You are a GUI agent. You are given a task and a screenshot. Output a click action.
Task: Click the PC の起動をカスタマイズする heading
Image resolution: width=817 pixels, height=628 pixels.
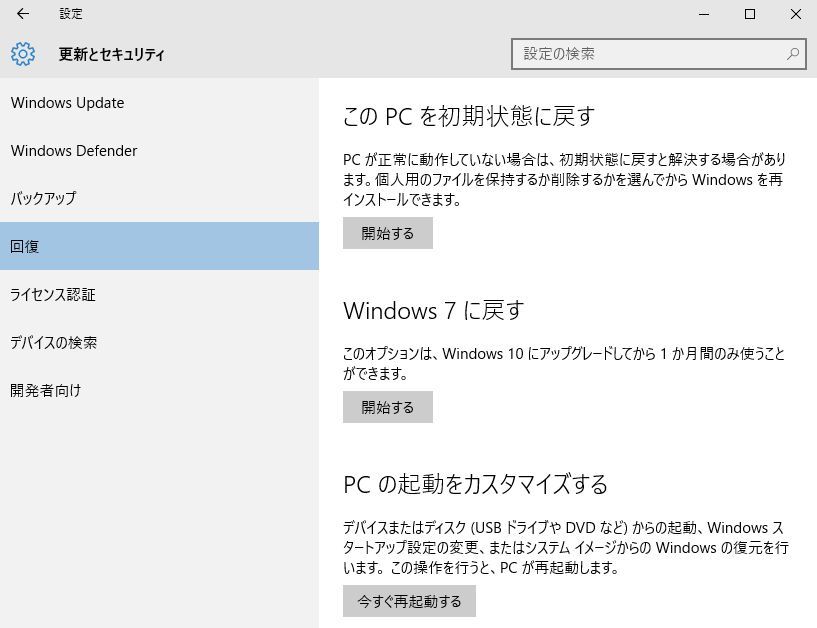(x=475, y=485)
